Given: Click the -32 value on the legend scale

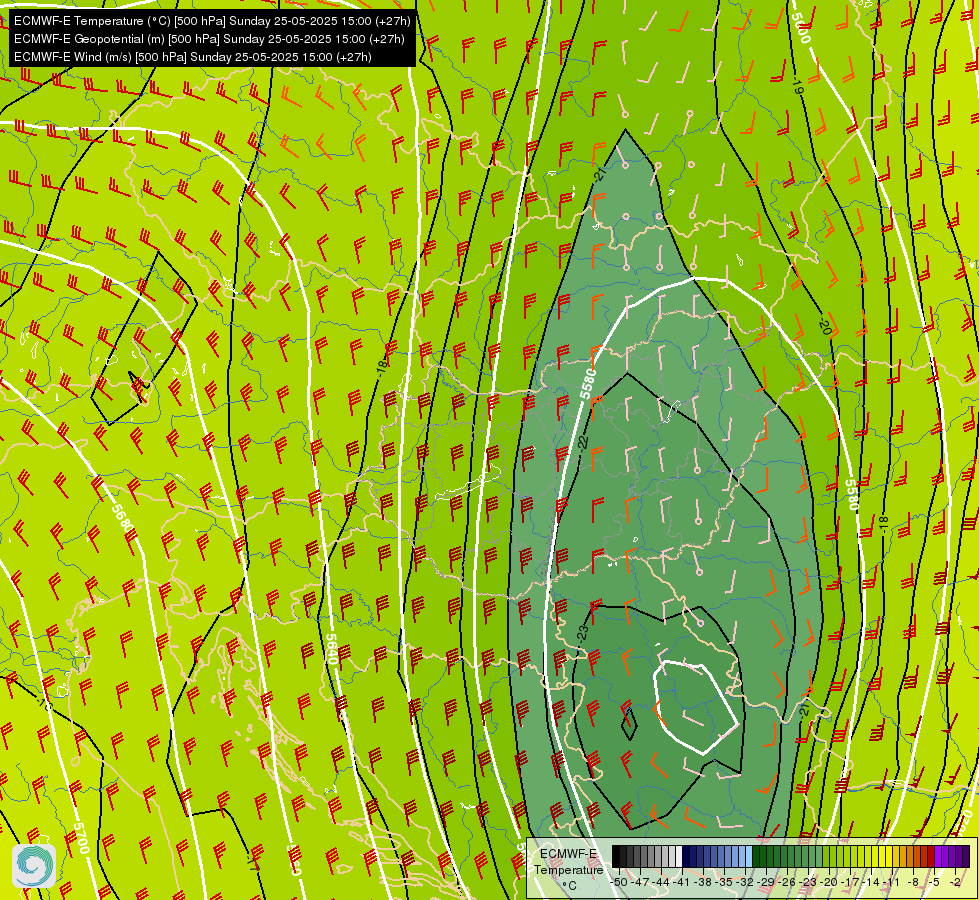Looking at the screenshot, I should click(745, 882).
